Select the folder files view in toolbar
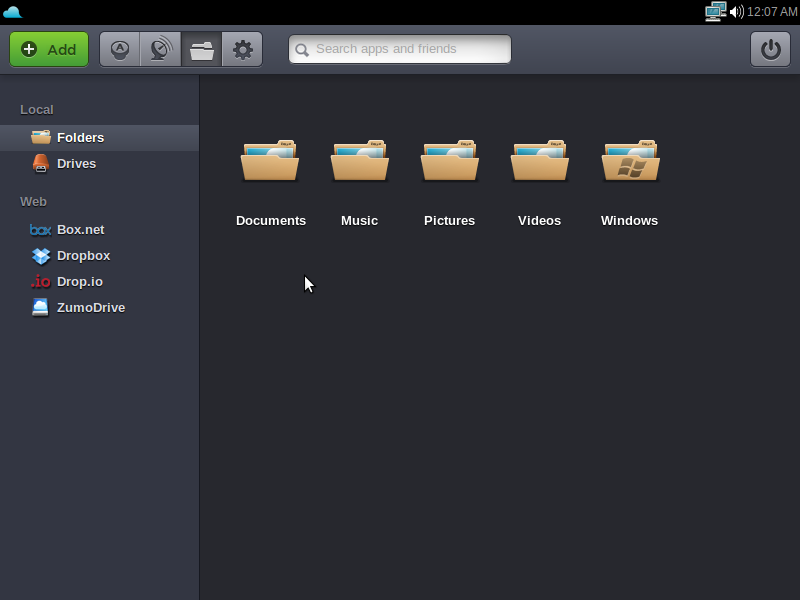This screenshot has width=800, height=600. [x=202, y=49]
